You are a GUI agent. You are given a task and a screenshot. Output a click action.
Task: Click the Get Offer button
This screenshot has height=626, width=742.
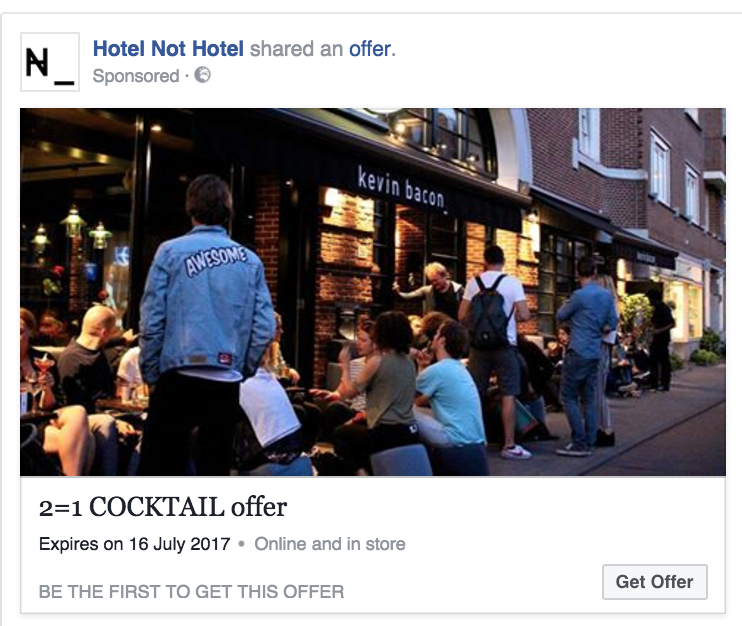click(654, 582)
